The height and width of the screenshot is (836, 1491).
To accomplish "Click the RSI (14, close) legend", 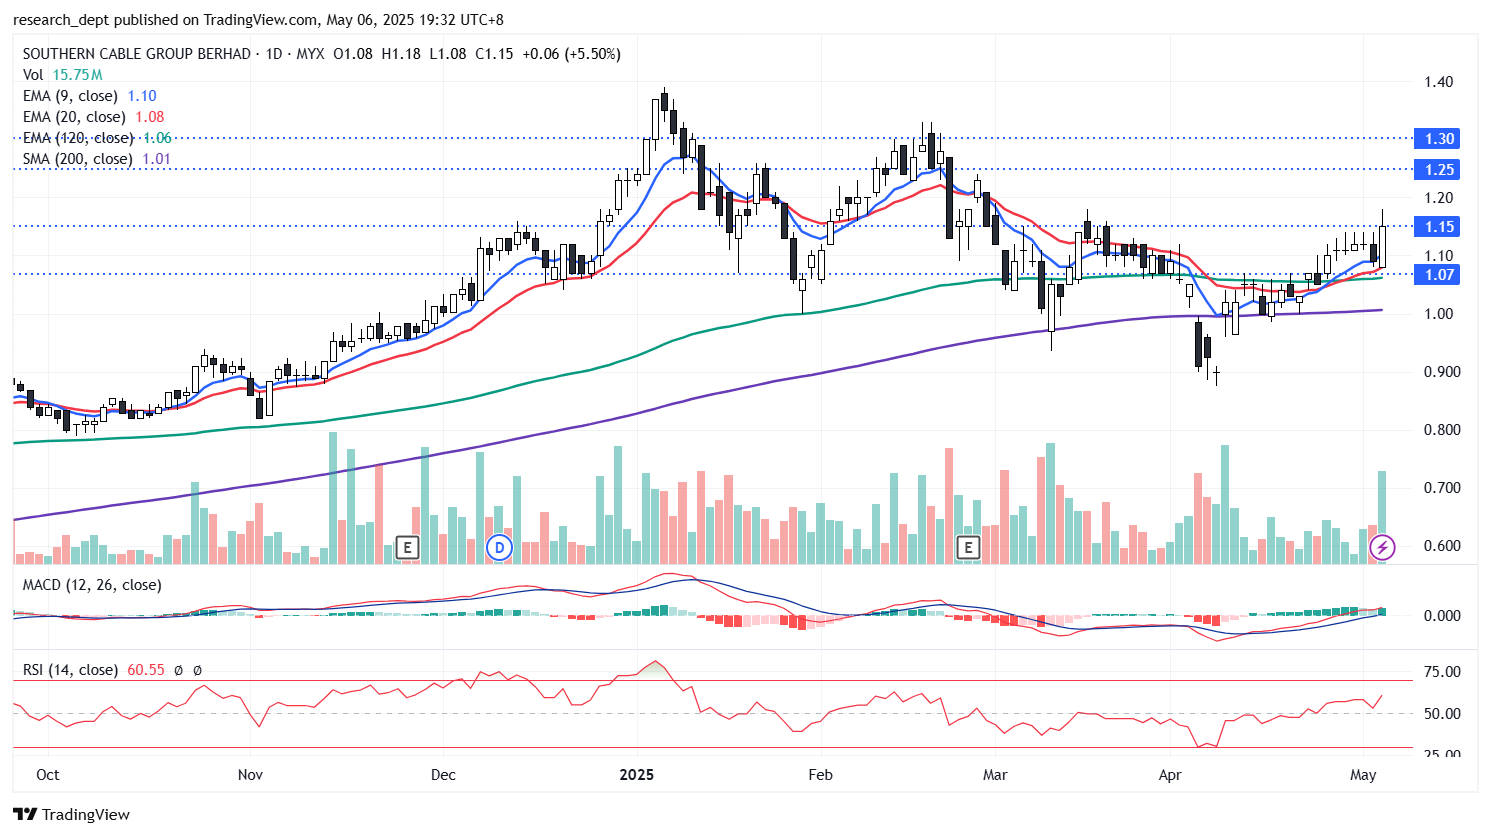I will point(70,670).
